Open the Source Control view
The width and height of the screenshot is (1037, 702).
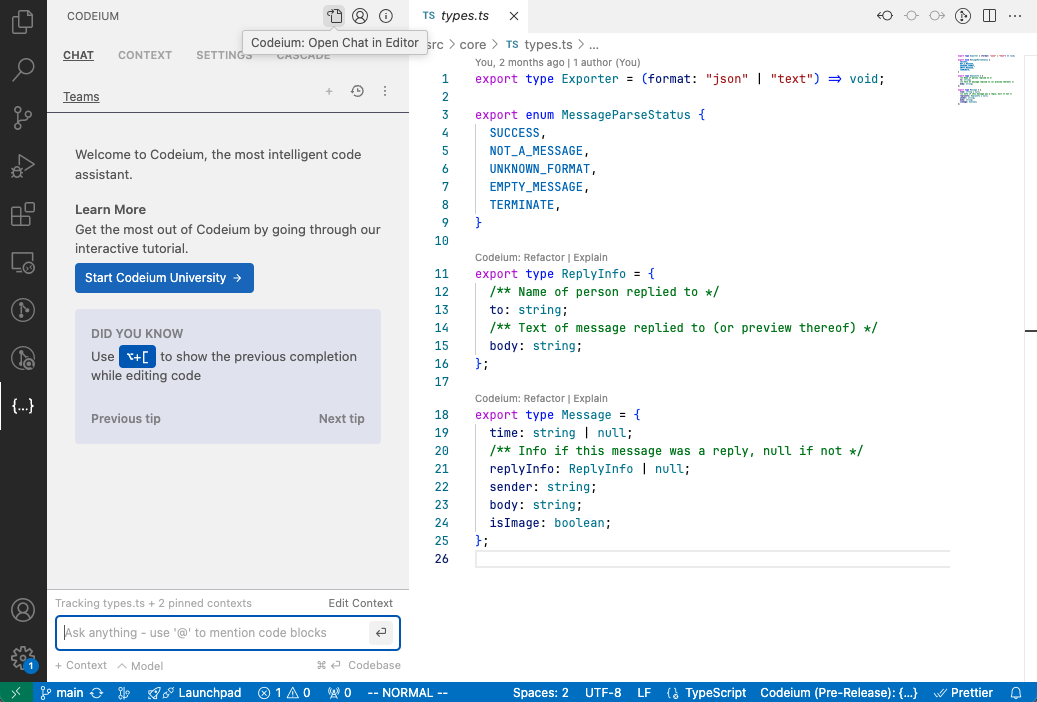pyautogui.click(x=23, y=118)
